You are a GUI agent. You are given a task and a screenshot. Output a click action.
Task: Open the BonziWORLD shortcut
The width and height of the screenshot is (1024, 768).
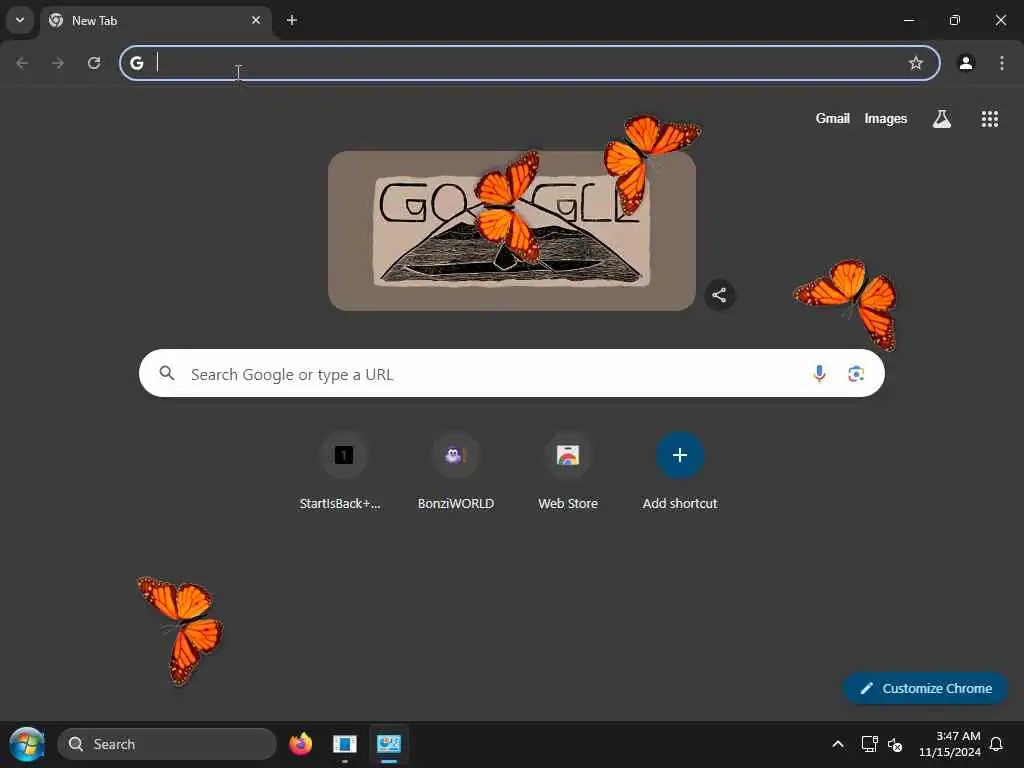456,472
